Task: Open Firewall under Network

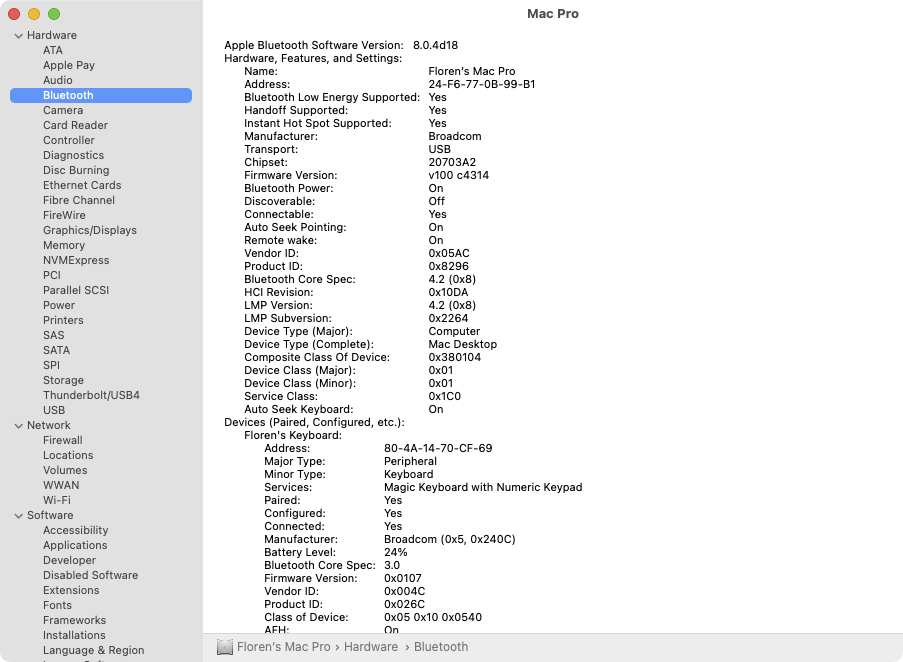Action: point(63,440)
